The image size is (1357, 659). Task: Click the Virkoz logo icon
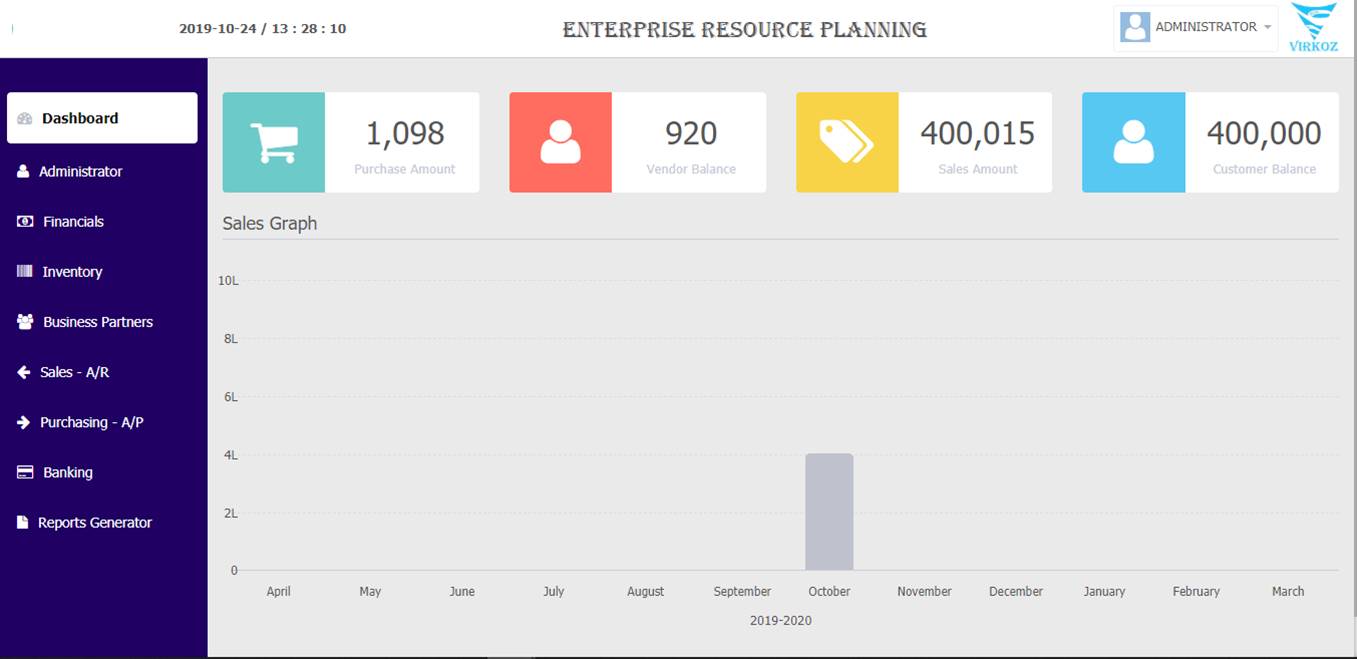click(x=1314, y=27)
